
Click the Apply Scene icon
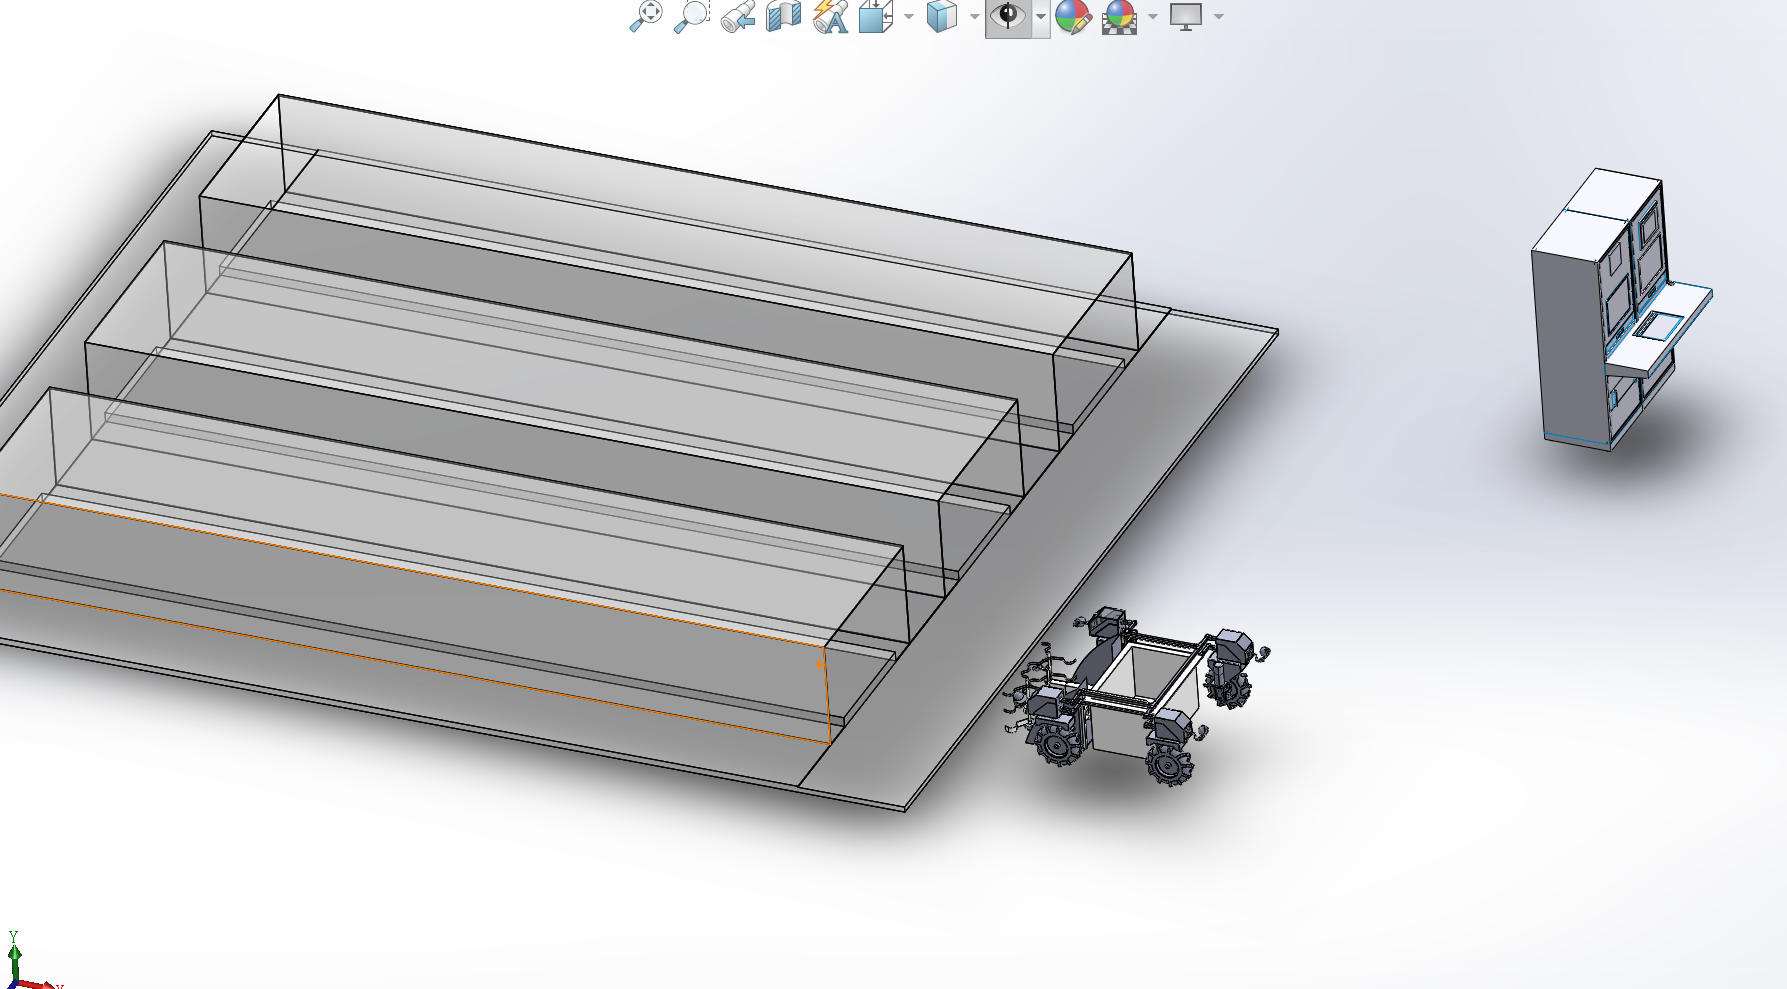point(1119,17)
